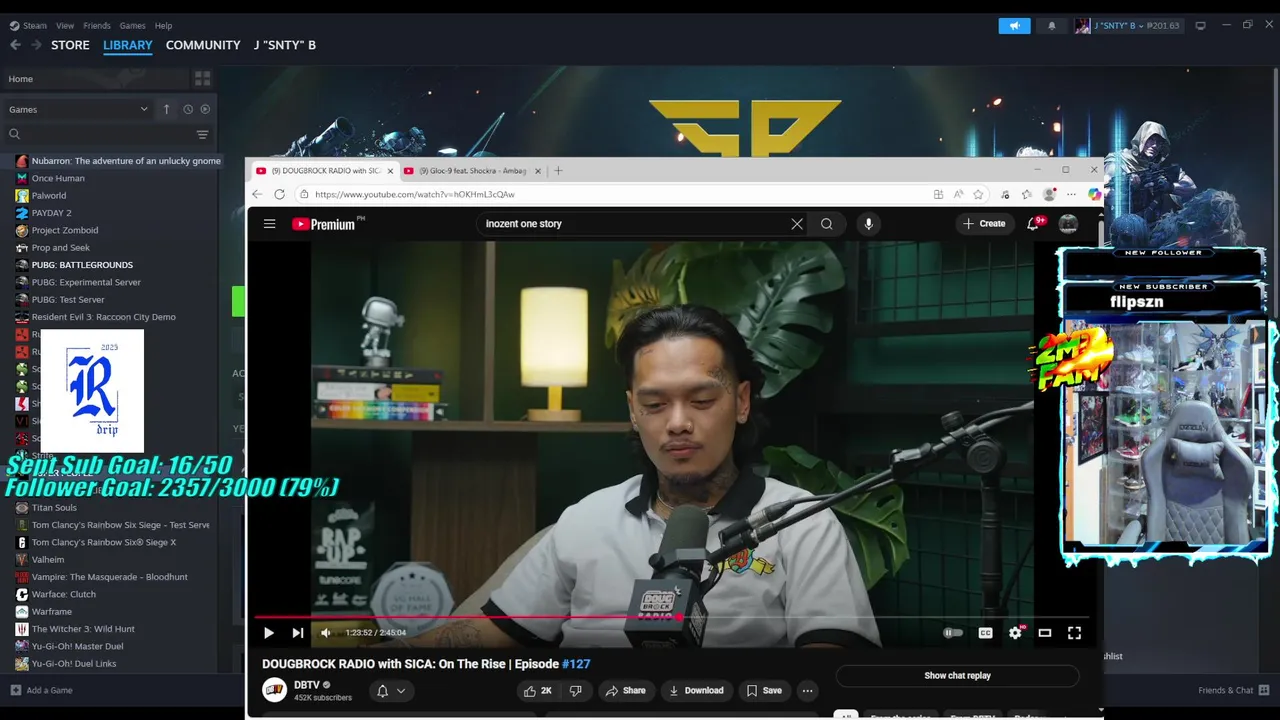Open Copilot icon in Edge toolbar

tap(1094, 194)
